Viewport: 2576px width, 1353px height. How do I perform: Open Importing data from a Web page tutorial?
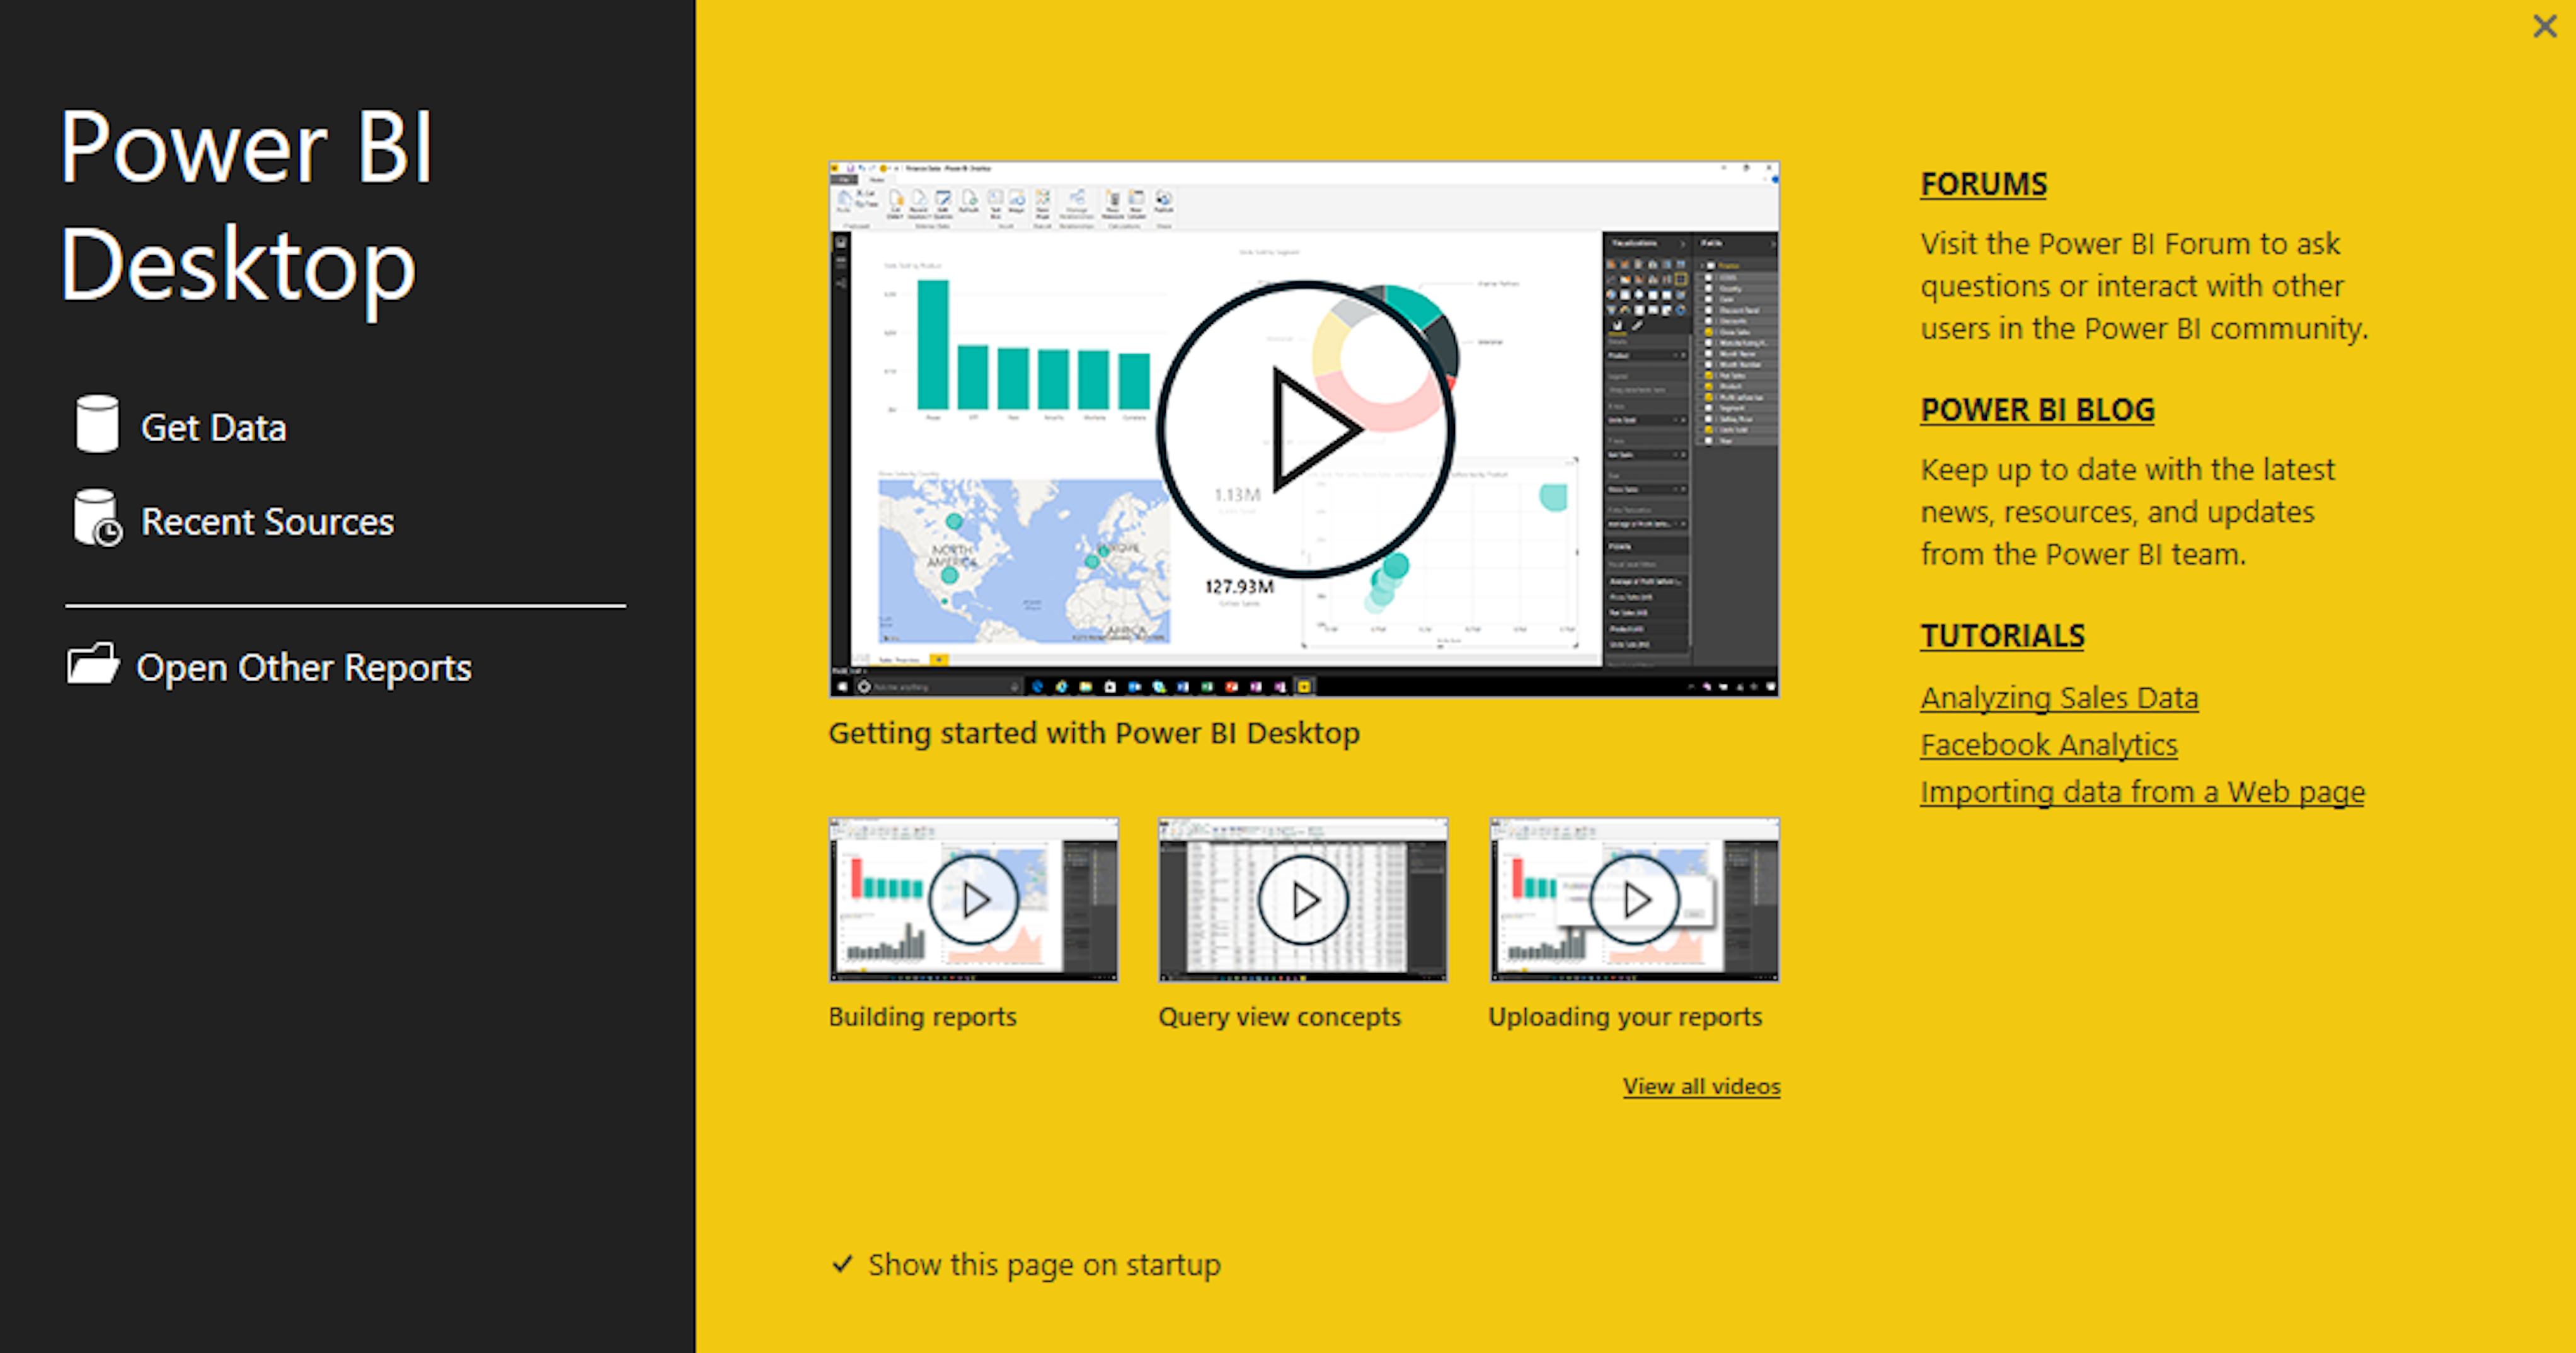point(2142,791)
